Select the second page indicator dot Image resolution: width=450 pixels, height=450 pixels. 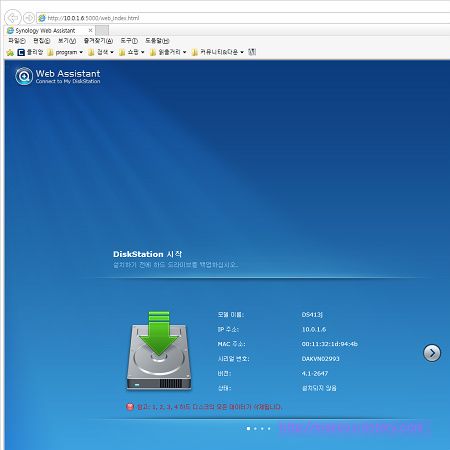click(255, 428)
